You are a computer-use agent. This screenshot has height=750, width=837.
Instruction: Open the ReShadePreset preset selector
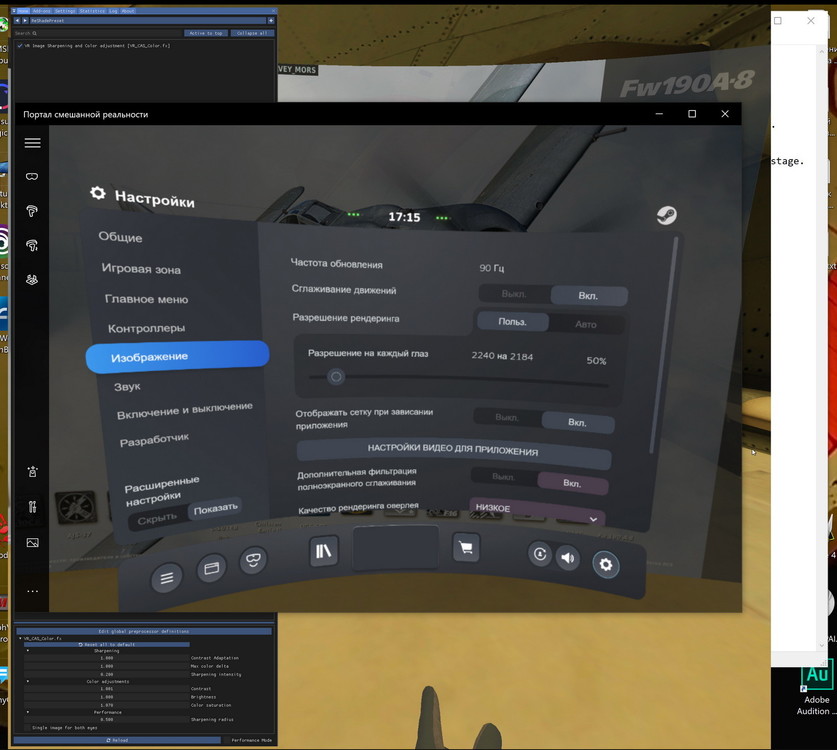tap(148, 20)
